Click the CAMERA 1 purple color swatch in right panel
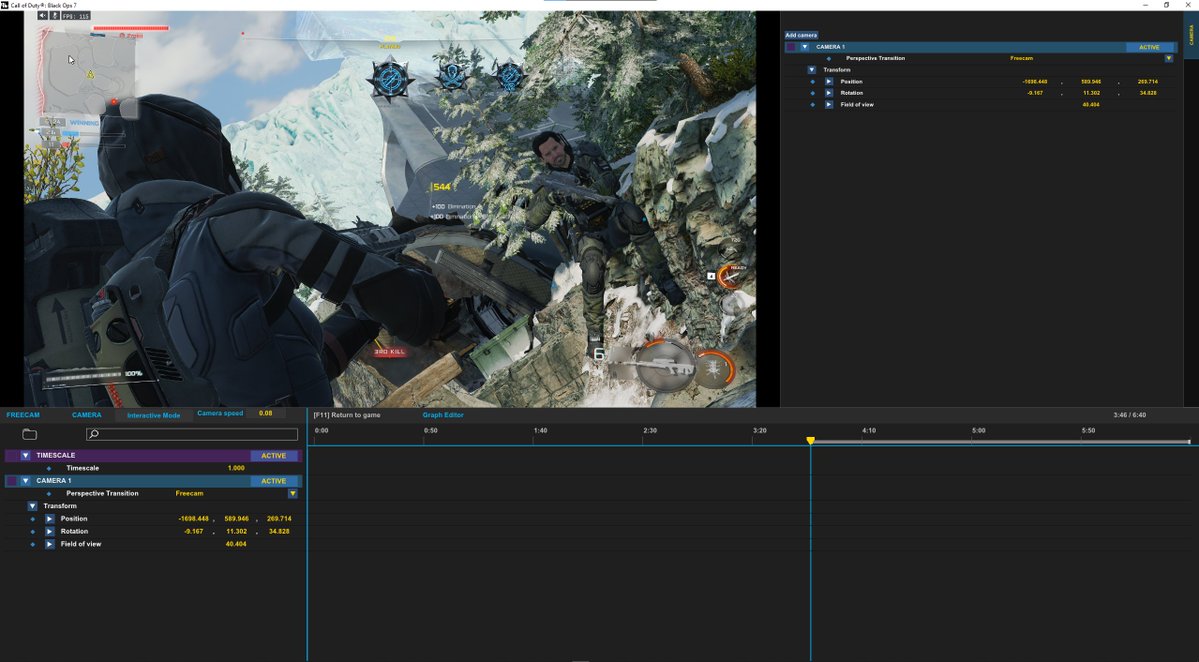 pyautogui.click(x=791, y=47)
